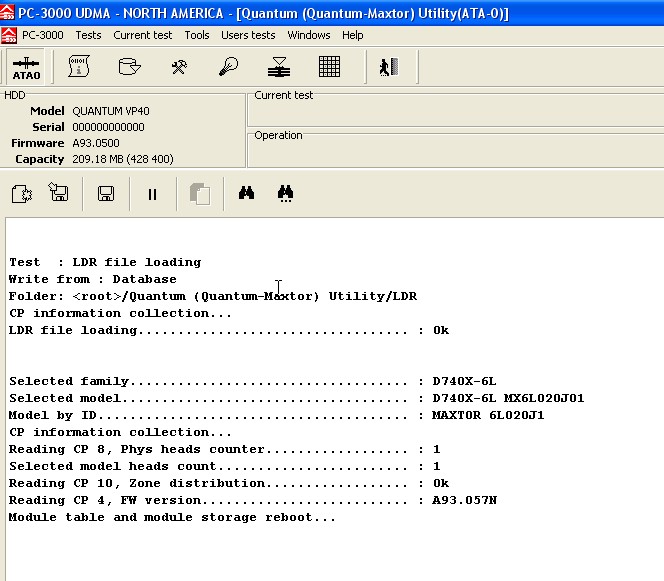The image size is (664, 581).
Task: Click the greyed copy pages icon
Action: click(x=199, y=194)
